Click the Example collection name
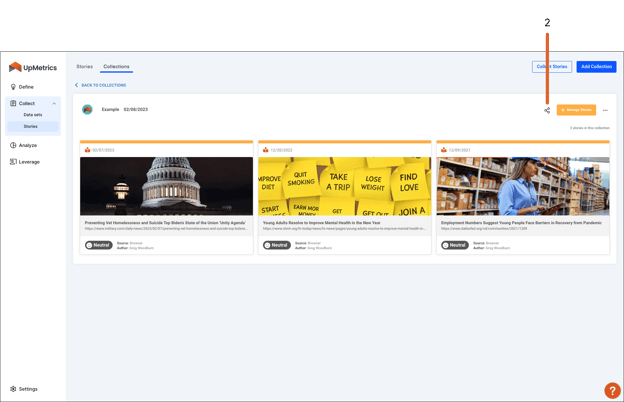This screenshot has height=402, width=624. coord(110,109)
